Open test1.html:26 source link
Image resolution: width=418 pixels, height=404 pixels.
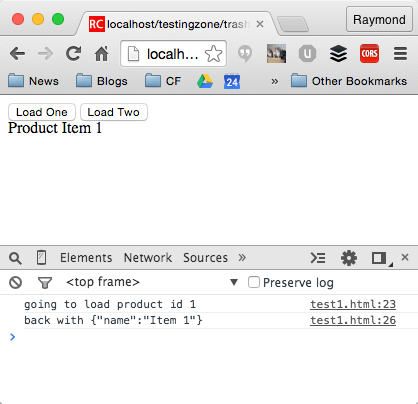pyautogui.click(x=353, y=320)
